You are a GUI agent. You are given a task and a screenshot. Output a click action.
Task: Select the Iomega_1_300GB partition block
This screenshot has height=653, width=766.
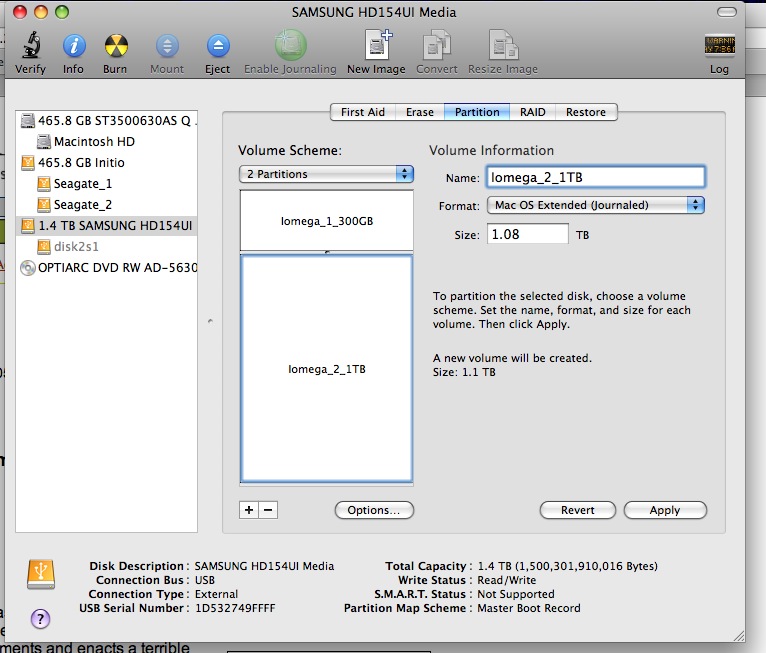pyautogui.click(x=326, y=220)
